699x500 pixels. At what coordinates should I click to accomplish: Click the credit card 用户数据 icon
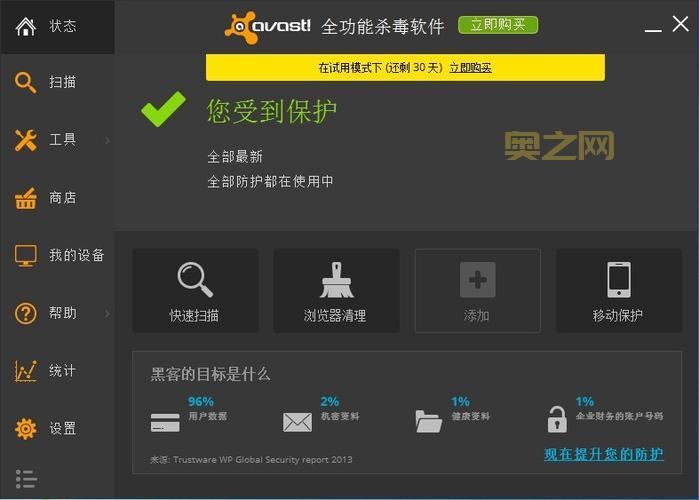(x=165, y=422)
